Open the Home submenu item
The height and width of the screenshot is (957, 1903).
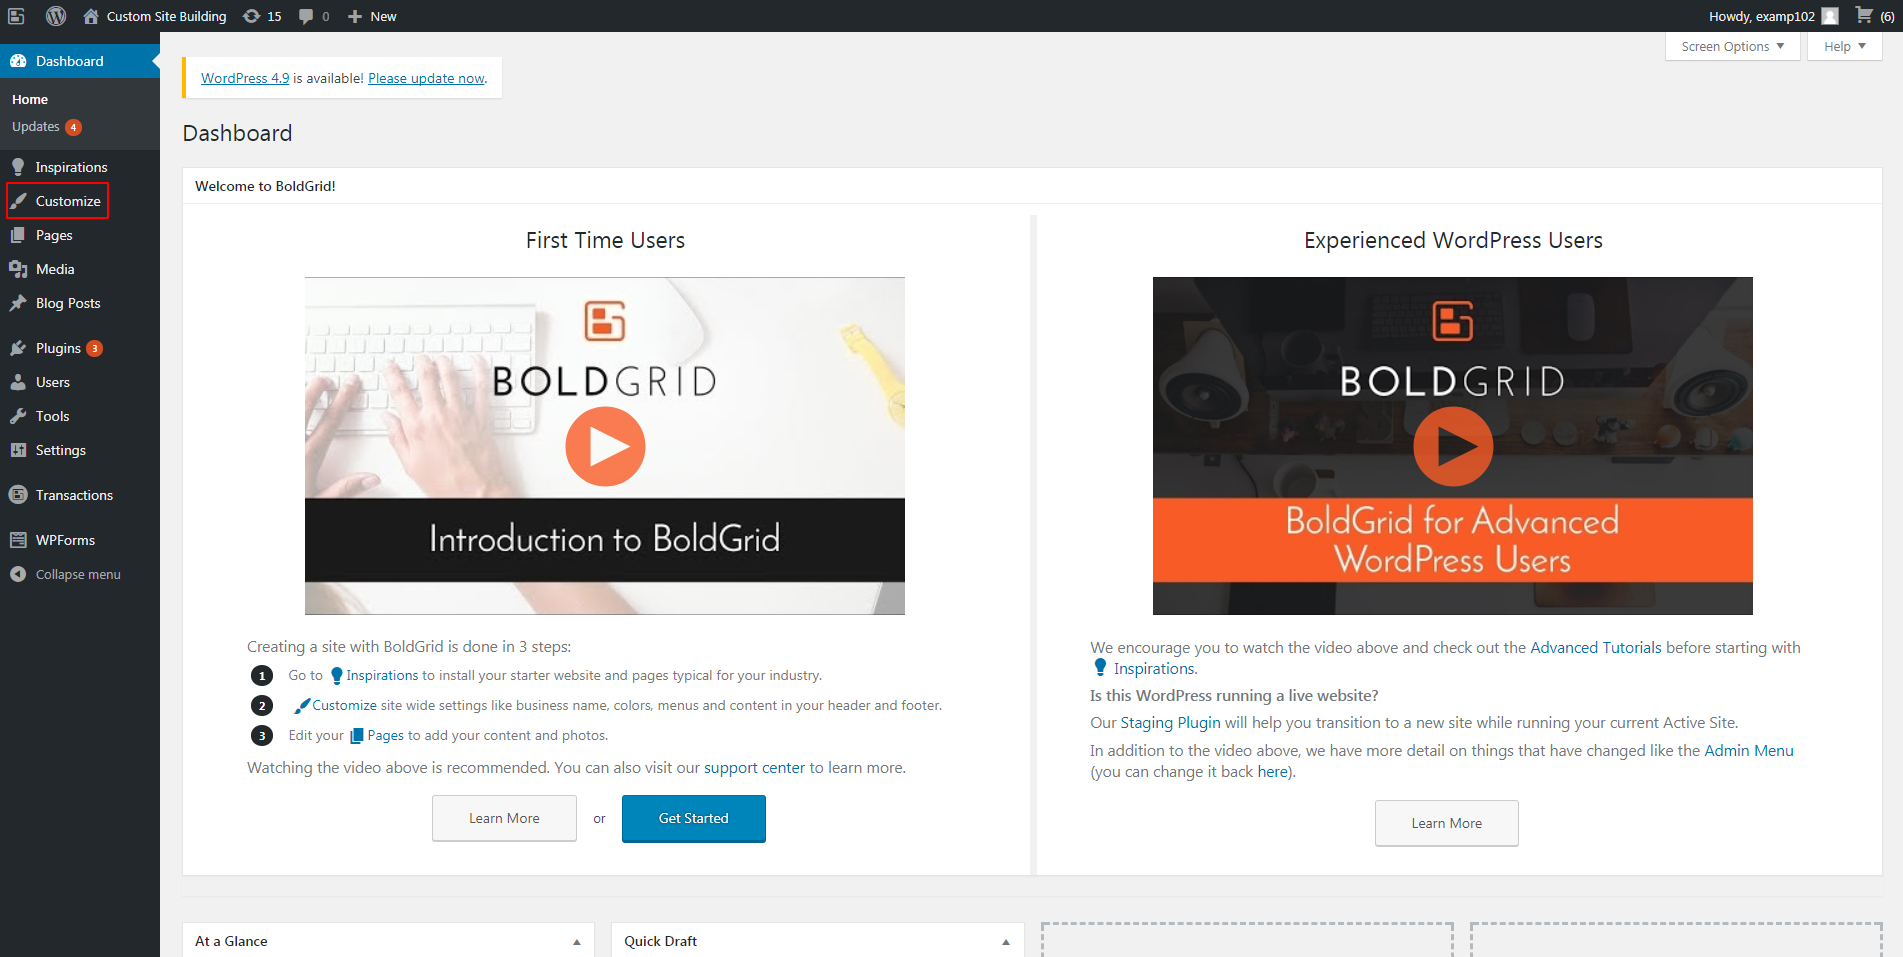pyautogui.click(x=30, y=99)
